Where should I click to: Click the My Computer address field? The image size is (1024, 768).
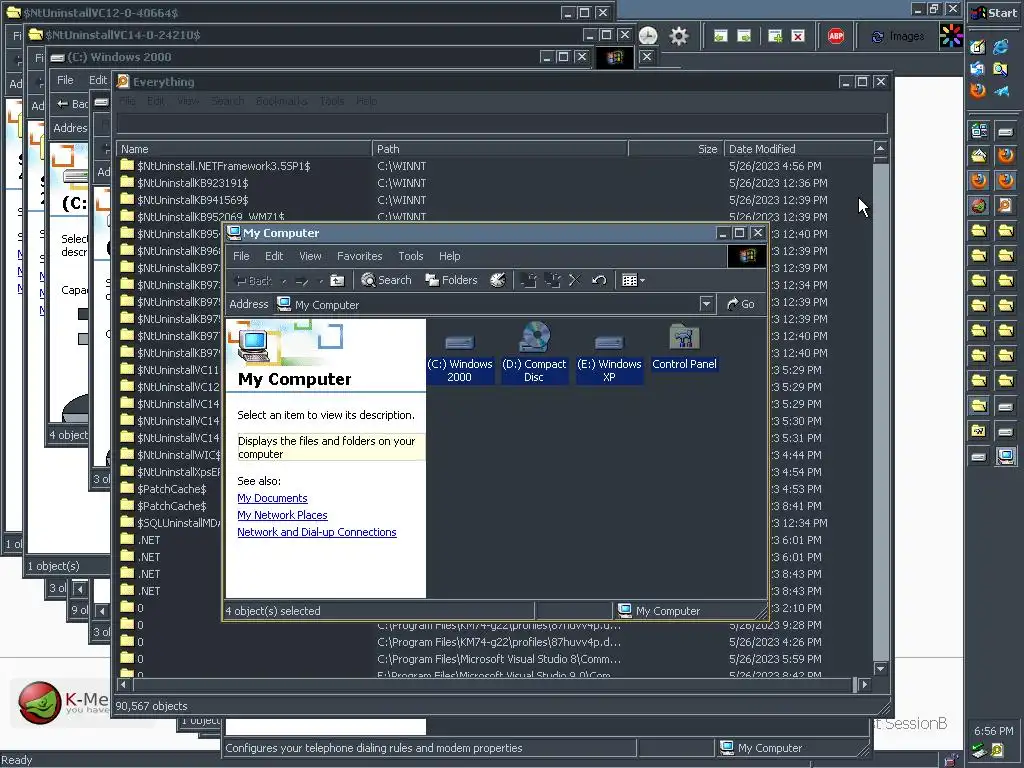[487, 304]
